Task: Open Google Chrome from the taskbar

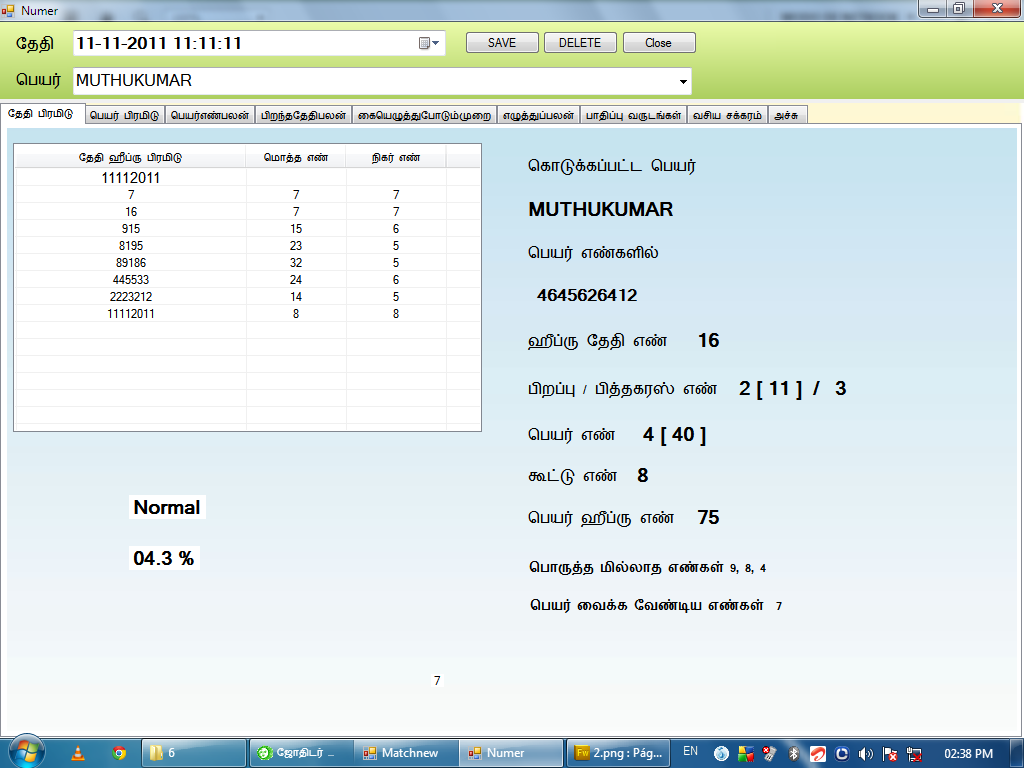Action: 119,753
